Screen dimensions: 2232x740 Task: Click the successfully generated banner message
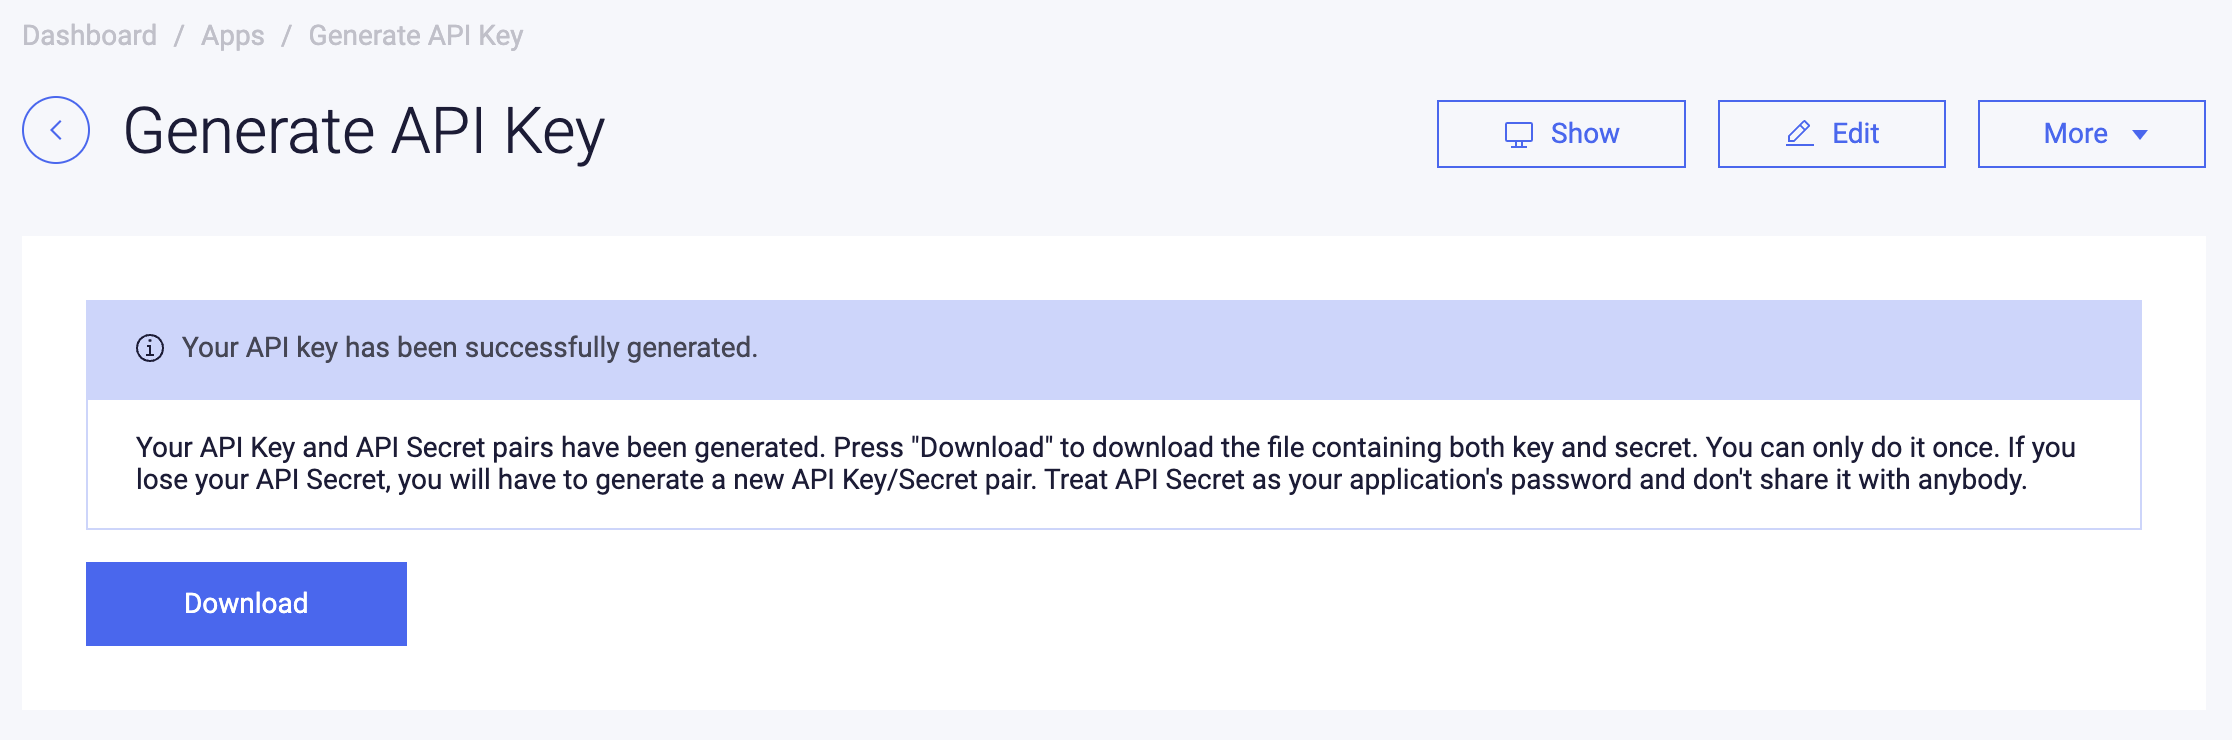coord(470,348)
